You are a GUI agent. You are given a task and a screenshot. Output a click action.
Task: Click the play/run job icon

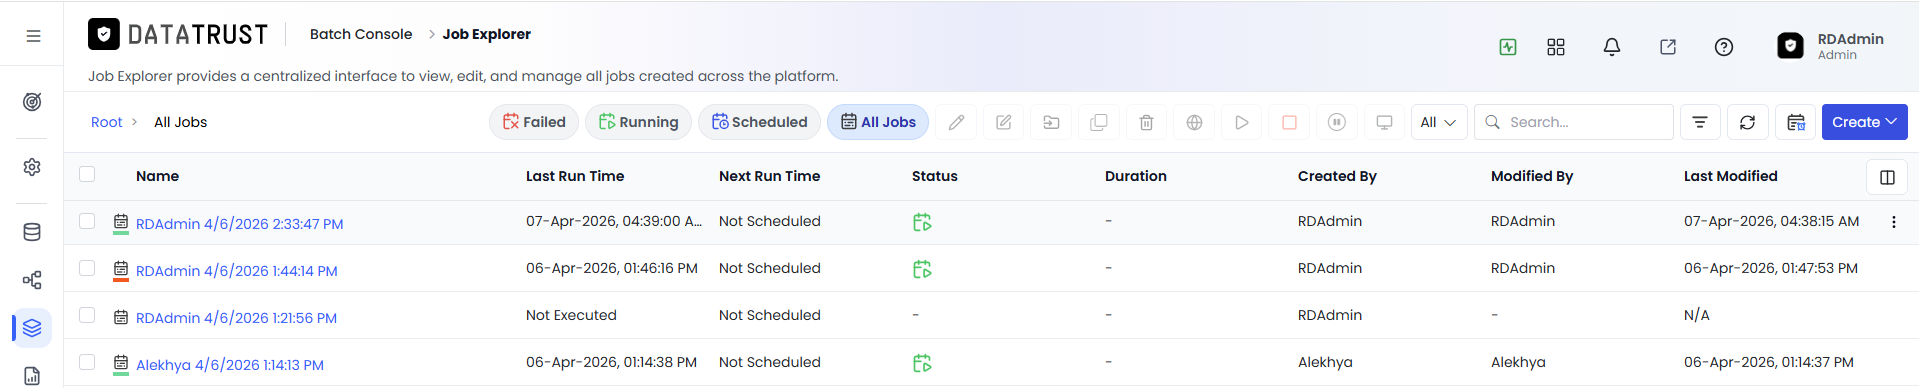pyautogui.click(x=1241, y=122)
